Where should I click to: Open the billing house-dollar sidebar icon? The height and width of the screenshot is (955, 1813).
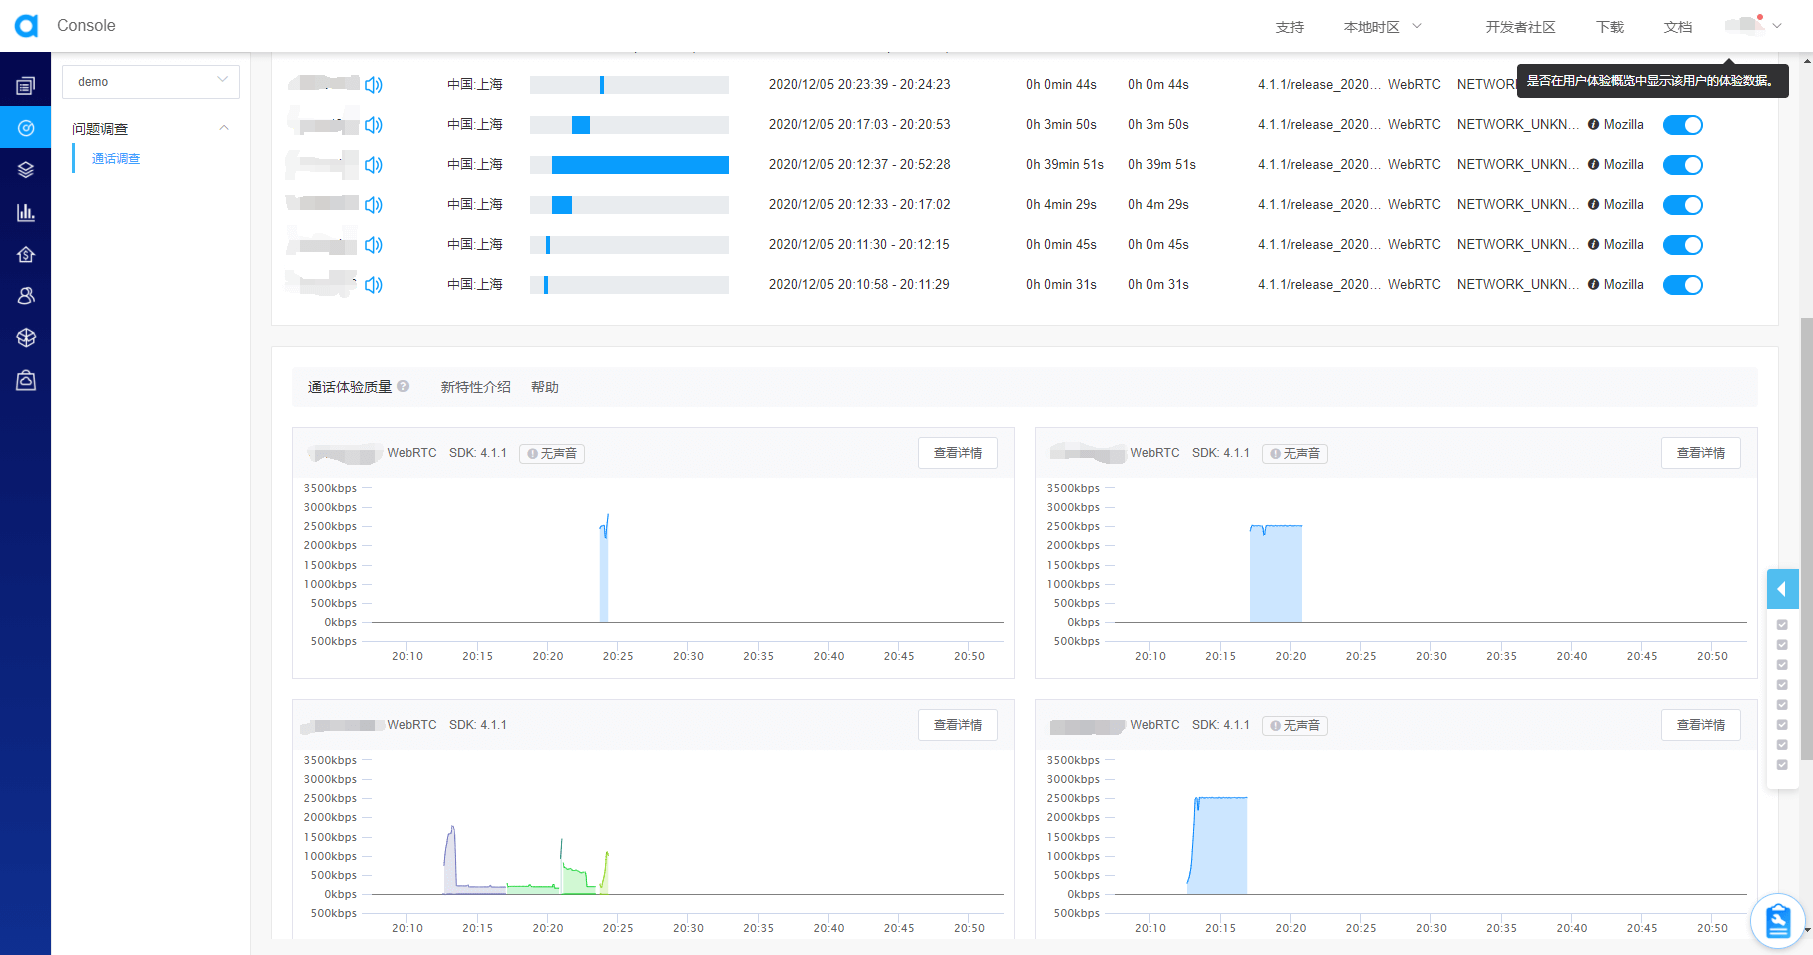26,254
